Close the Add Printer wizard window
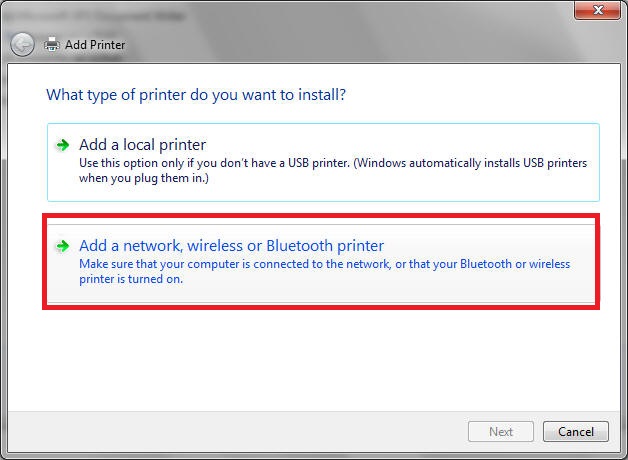Viewport: 628px width, 460px height. click(597, 10)
